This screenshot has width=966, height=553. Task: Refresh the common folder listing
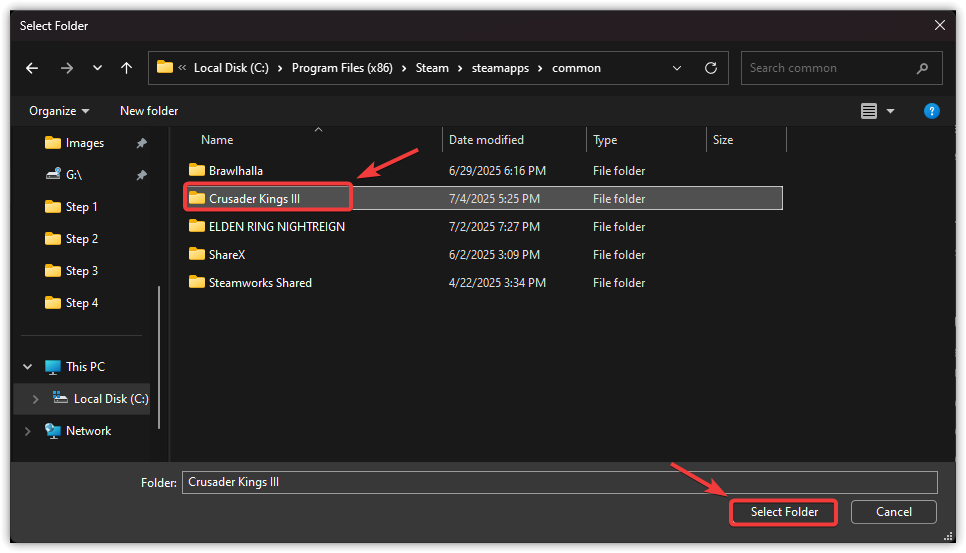[711, 68]
